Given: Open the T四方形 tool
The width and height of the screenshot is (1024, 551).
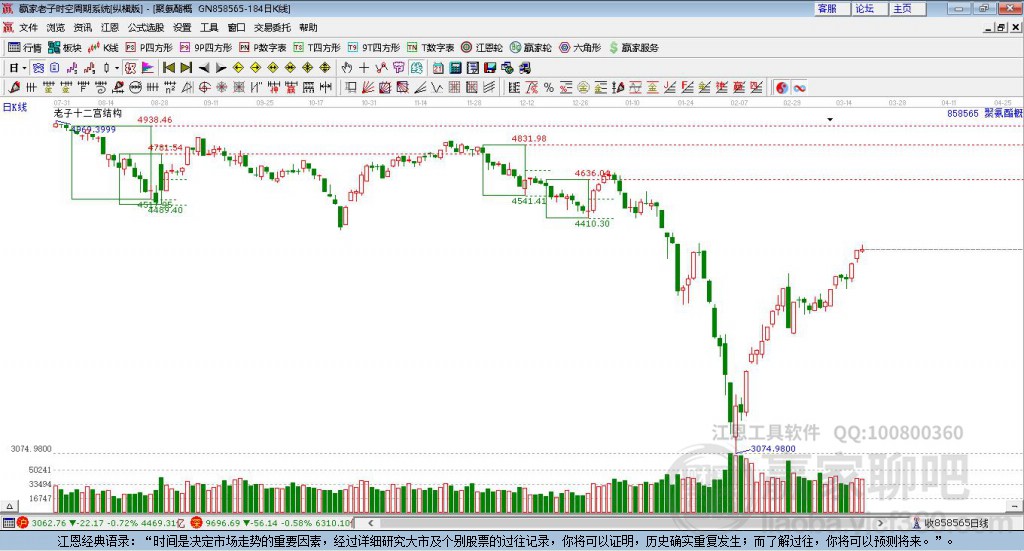Looking at the screenshot, I should (317, 48).
